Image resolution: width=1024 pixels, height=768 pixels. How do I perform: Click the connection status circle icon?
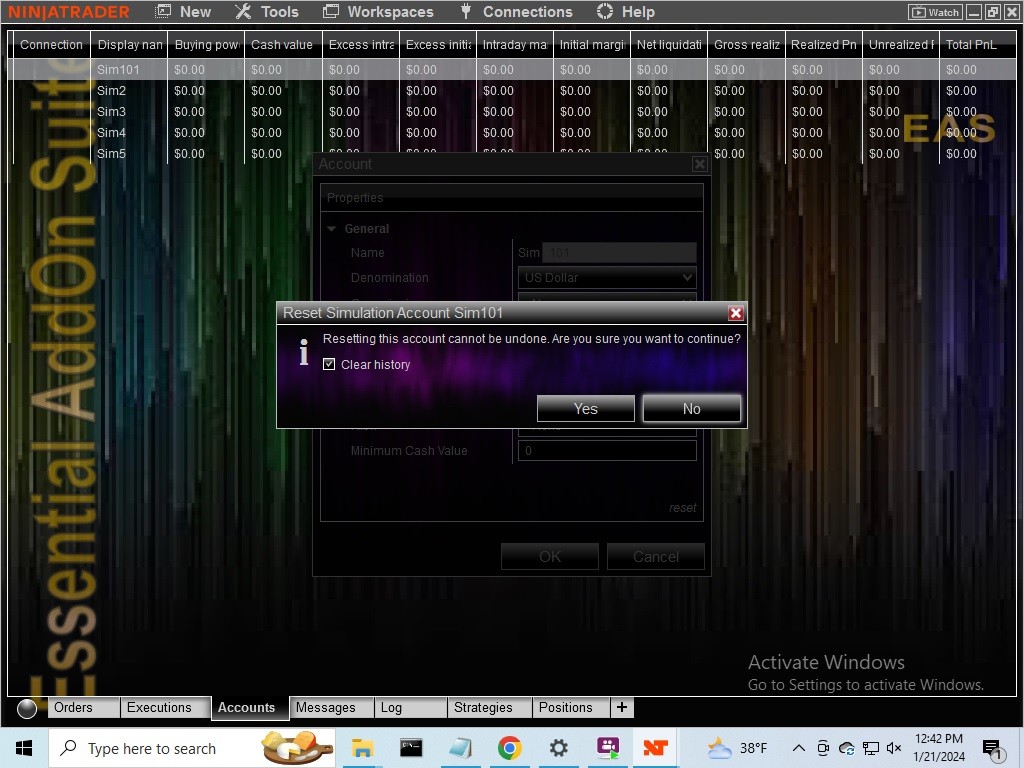[27, 708]
